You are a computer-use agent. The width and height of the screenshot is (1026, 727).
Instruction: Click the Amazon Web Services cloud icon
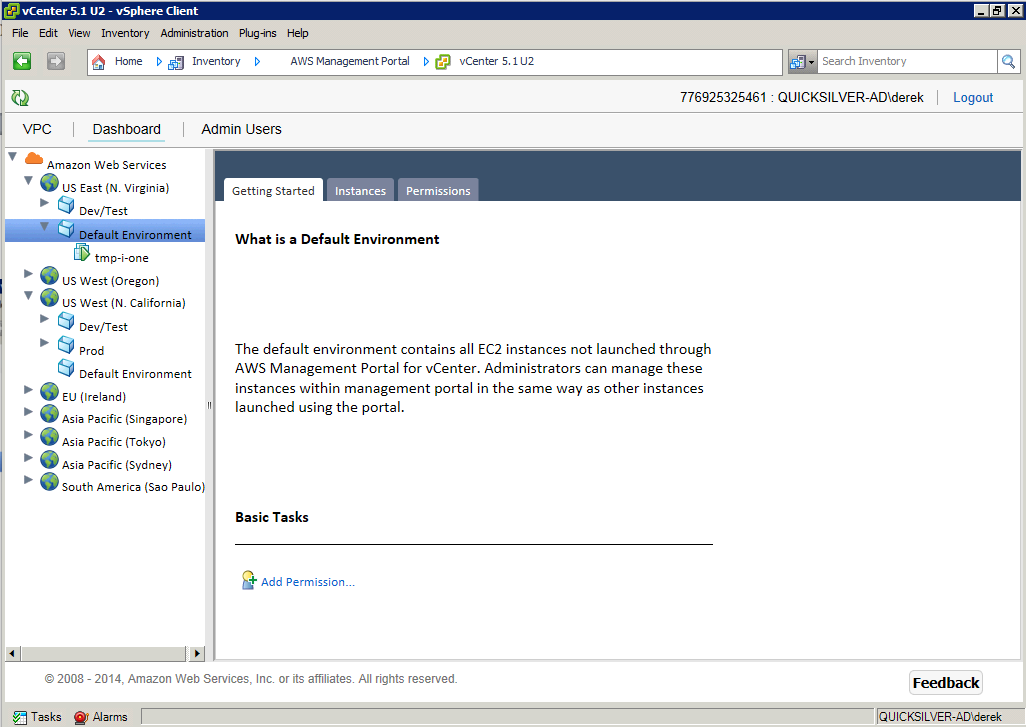point(34,160)
